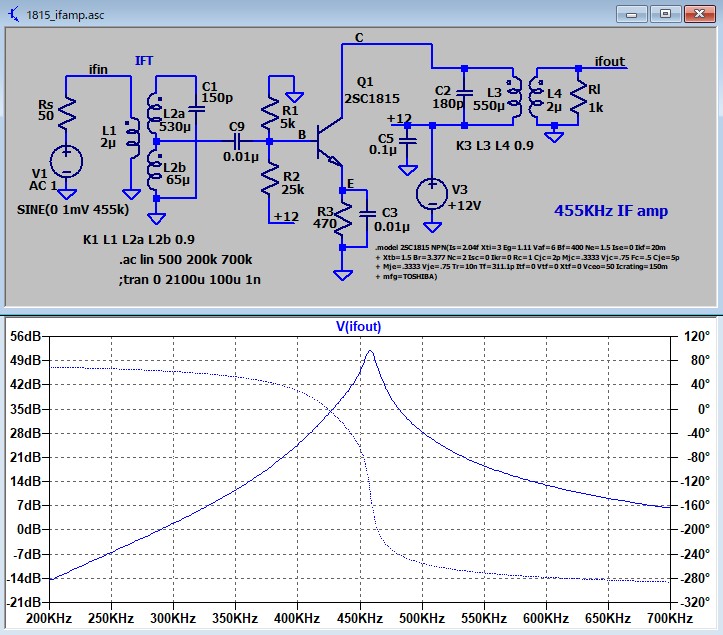
Task: Select emitter resistor R3 470
Action: 342,221
